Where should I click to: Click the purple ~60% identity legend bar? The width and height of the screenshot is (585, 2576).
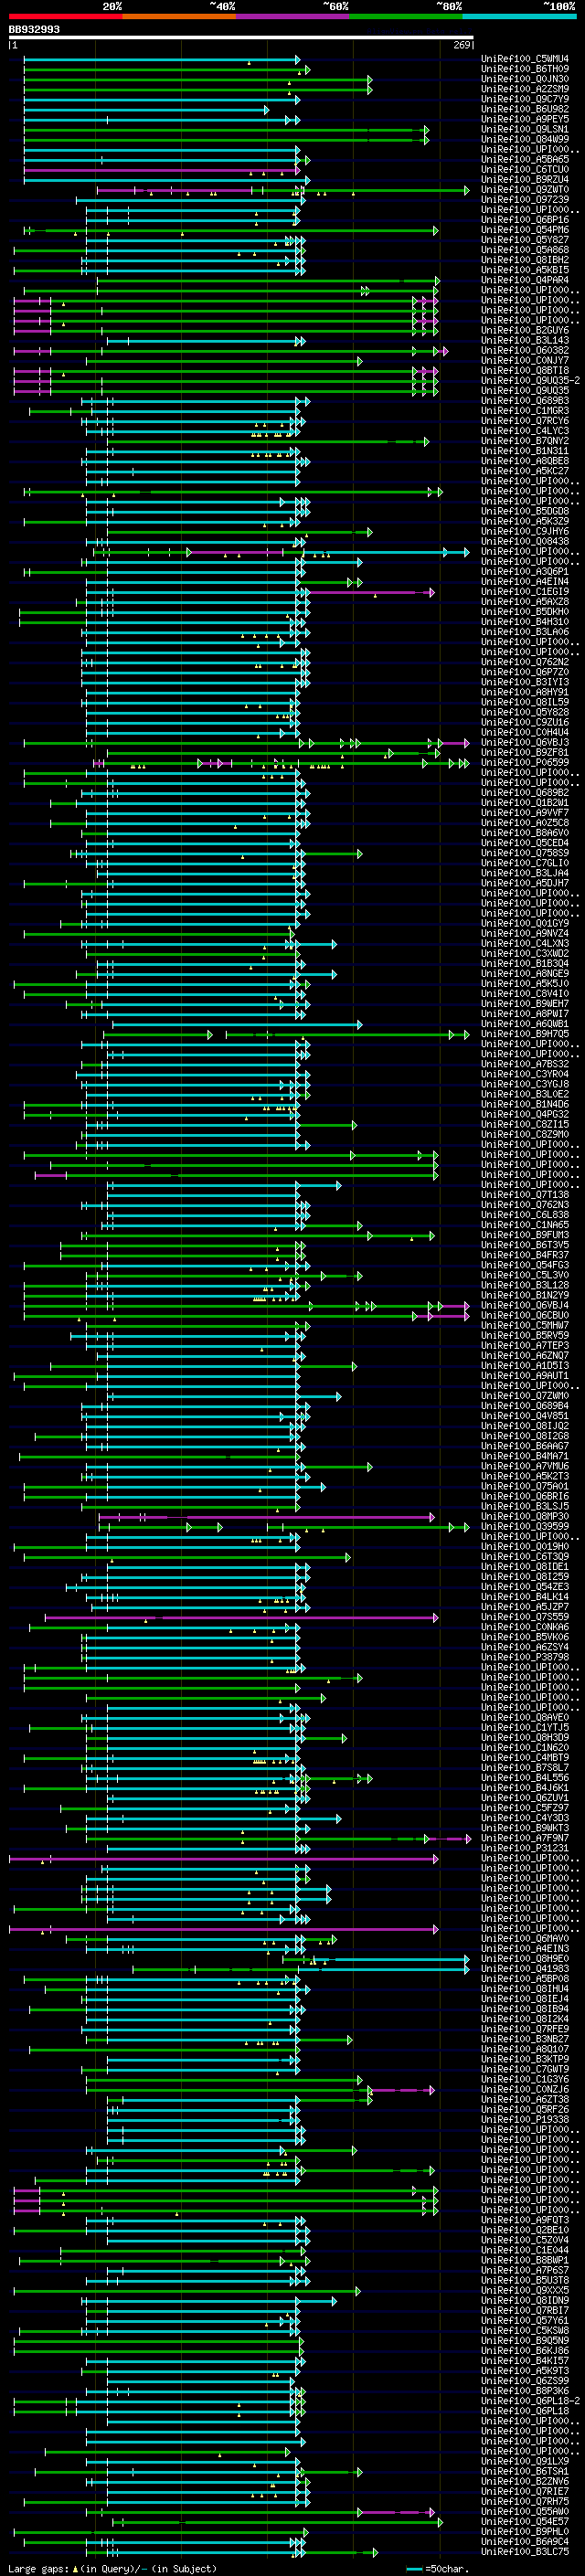[293, 16]
